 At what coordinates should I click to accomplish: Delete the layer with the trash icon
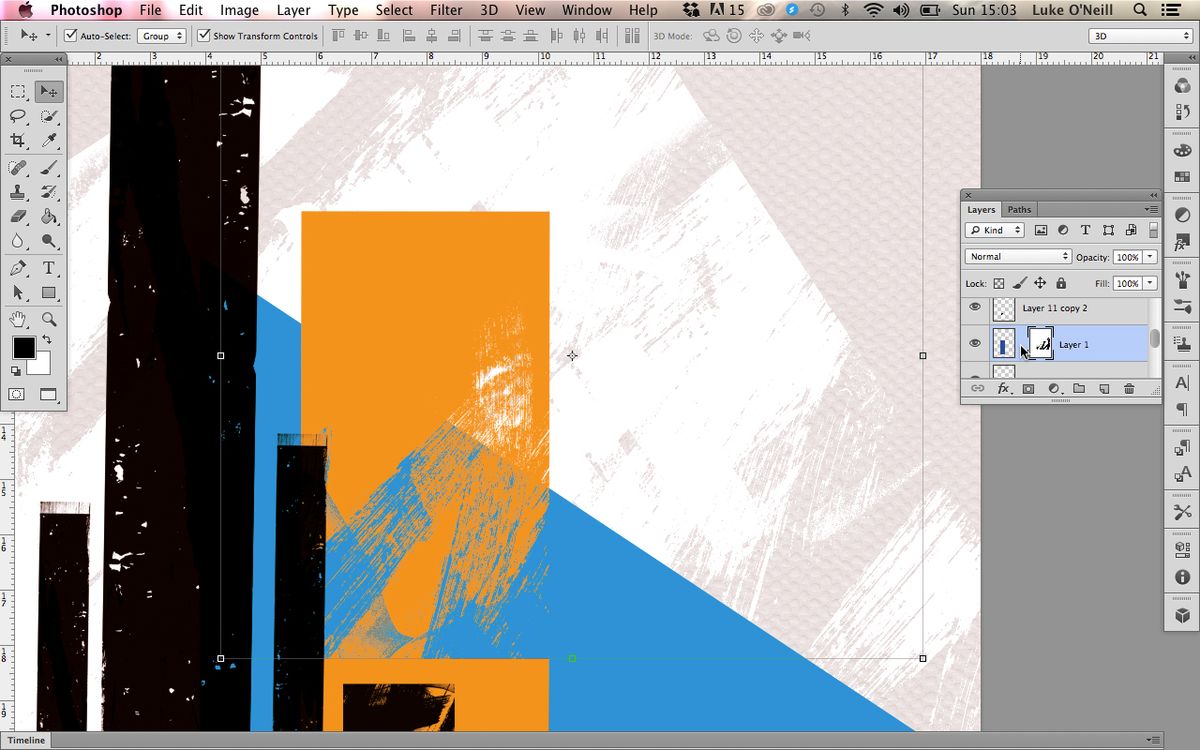tap(1129, 388)
